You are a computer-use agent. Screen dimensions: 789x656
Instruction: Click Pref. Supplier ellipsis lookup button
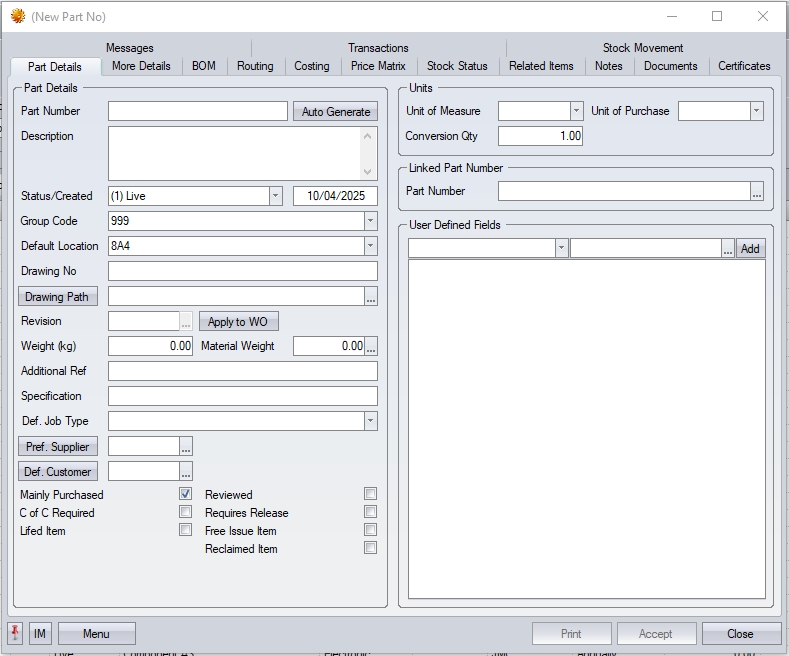(x=186, y=447)
